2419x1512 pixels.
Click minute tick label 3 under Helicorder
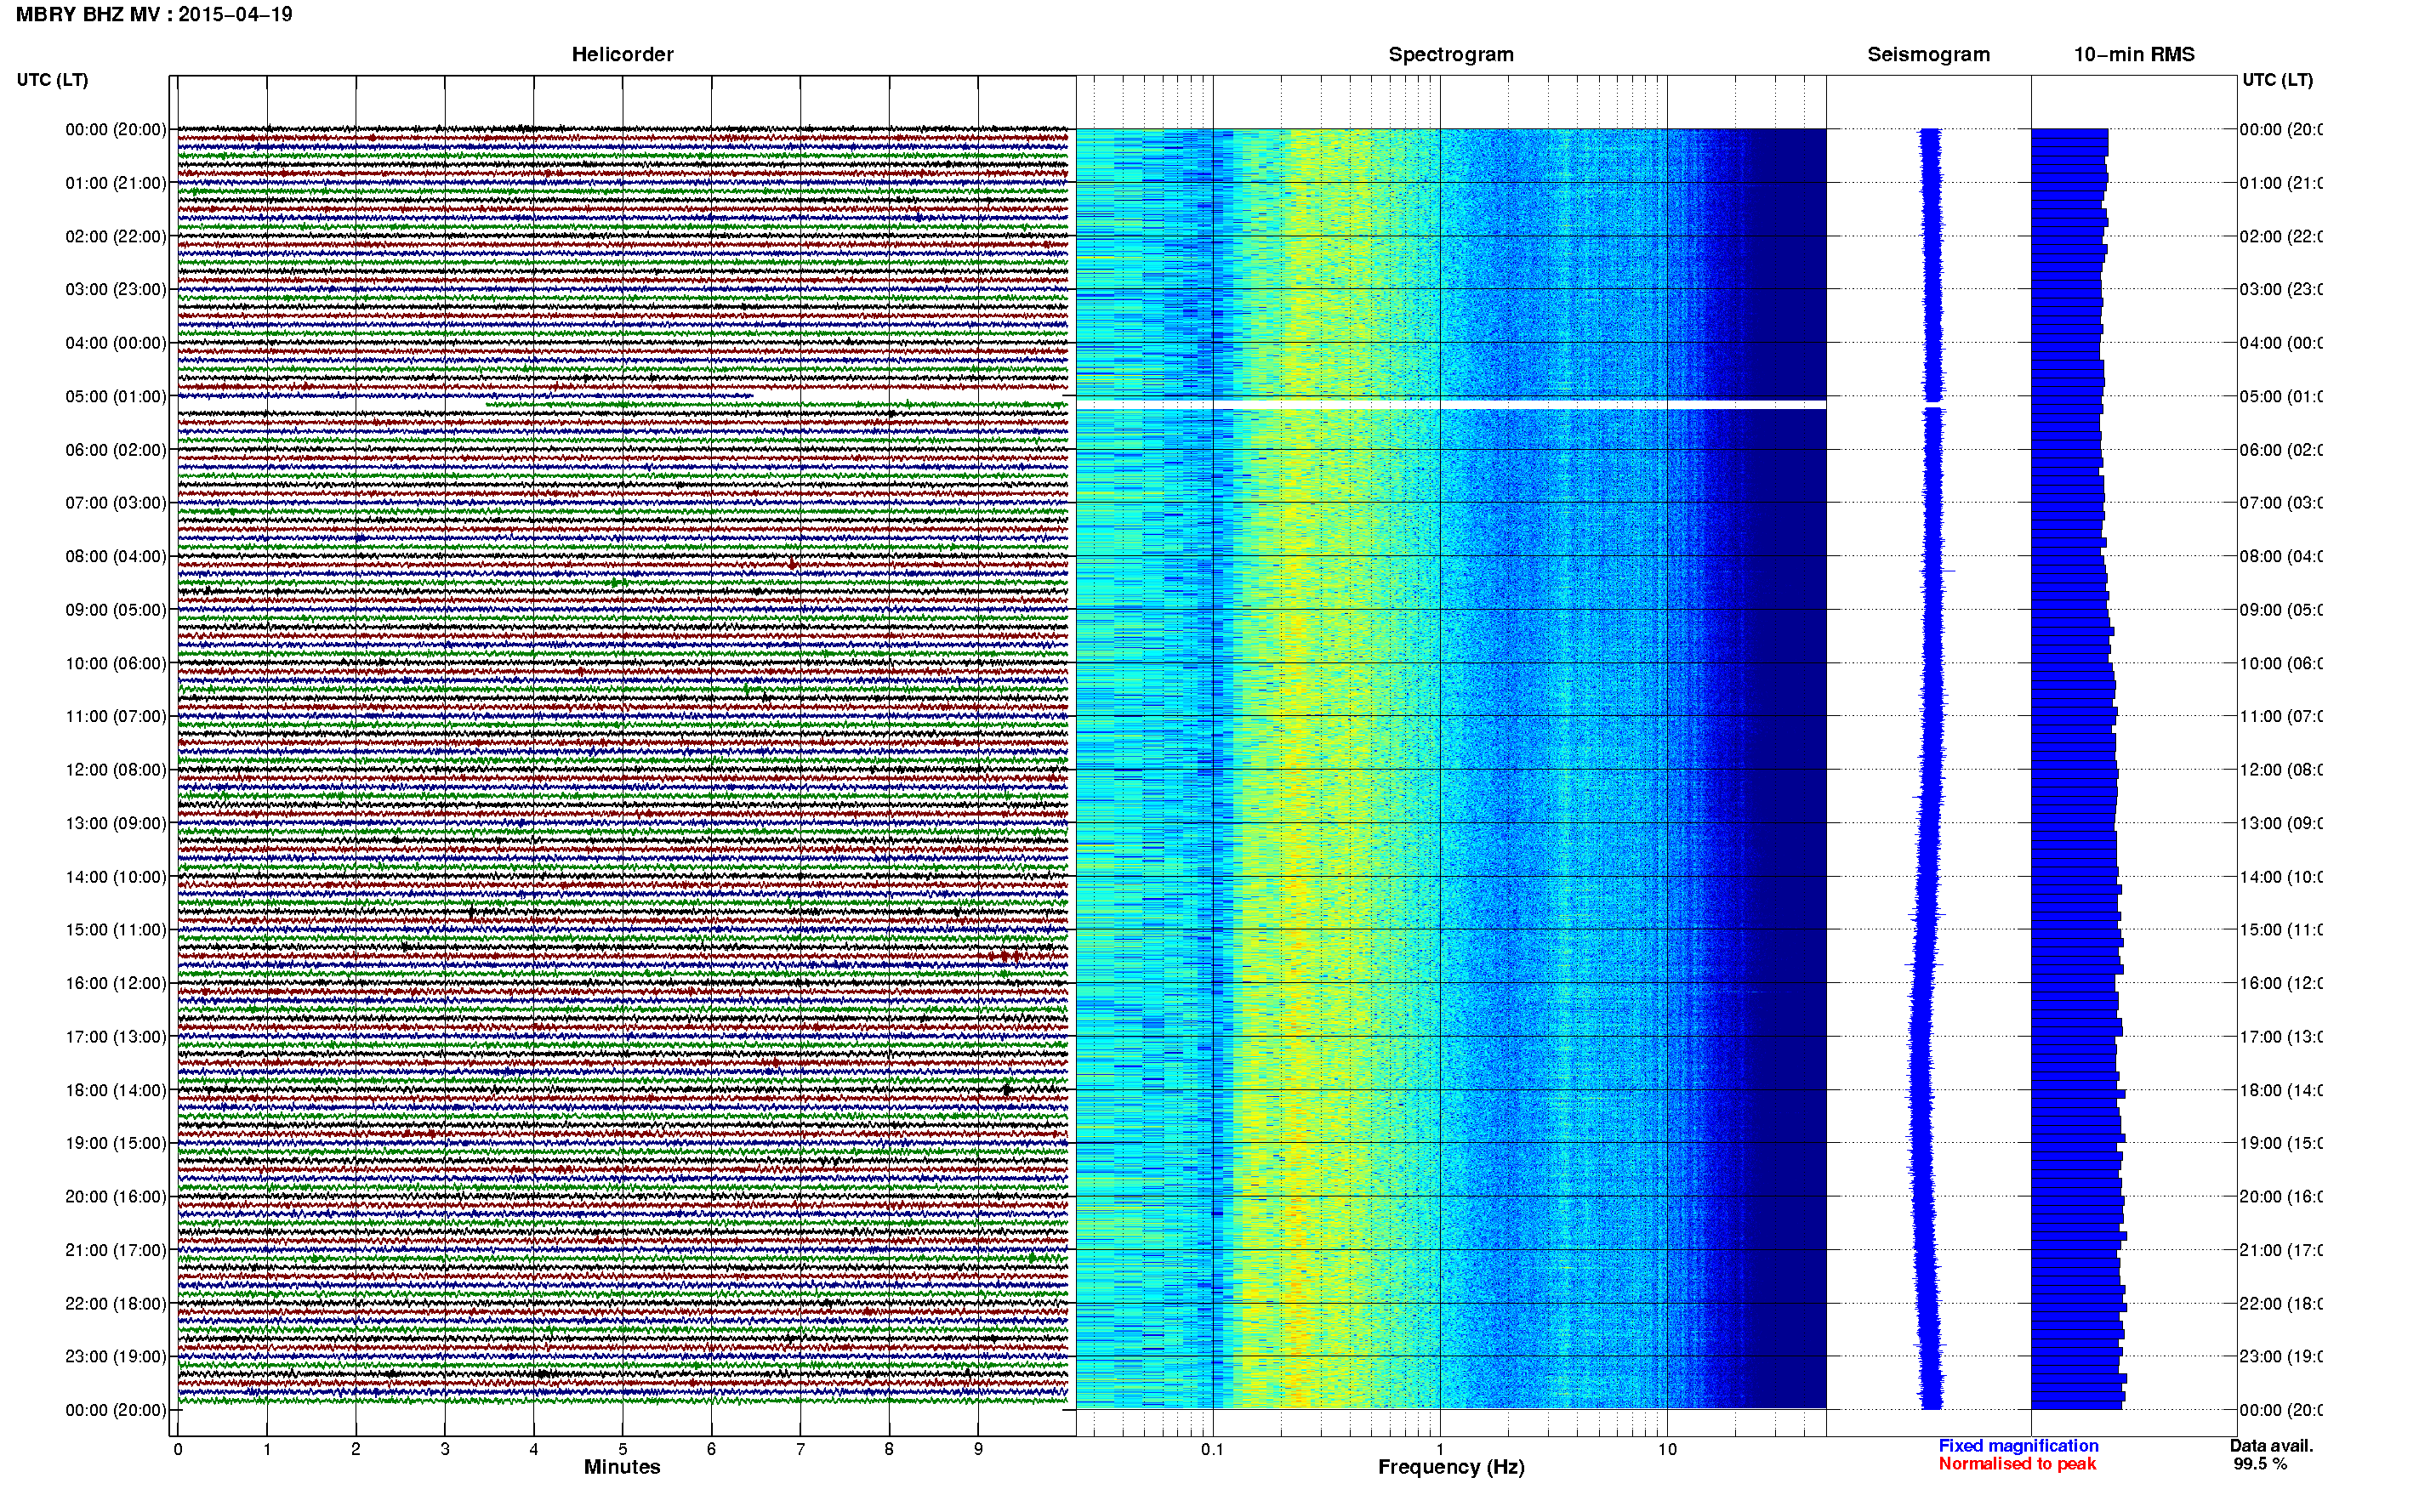point(445,1449)
